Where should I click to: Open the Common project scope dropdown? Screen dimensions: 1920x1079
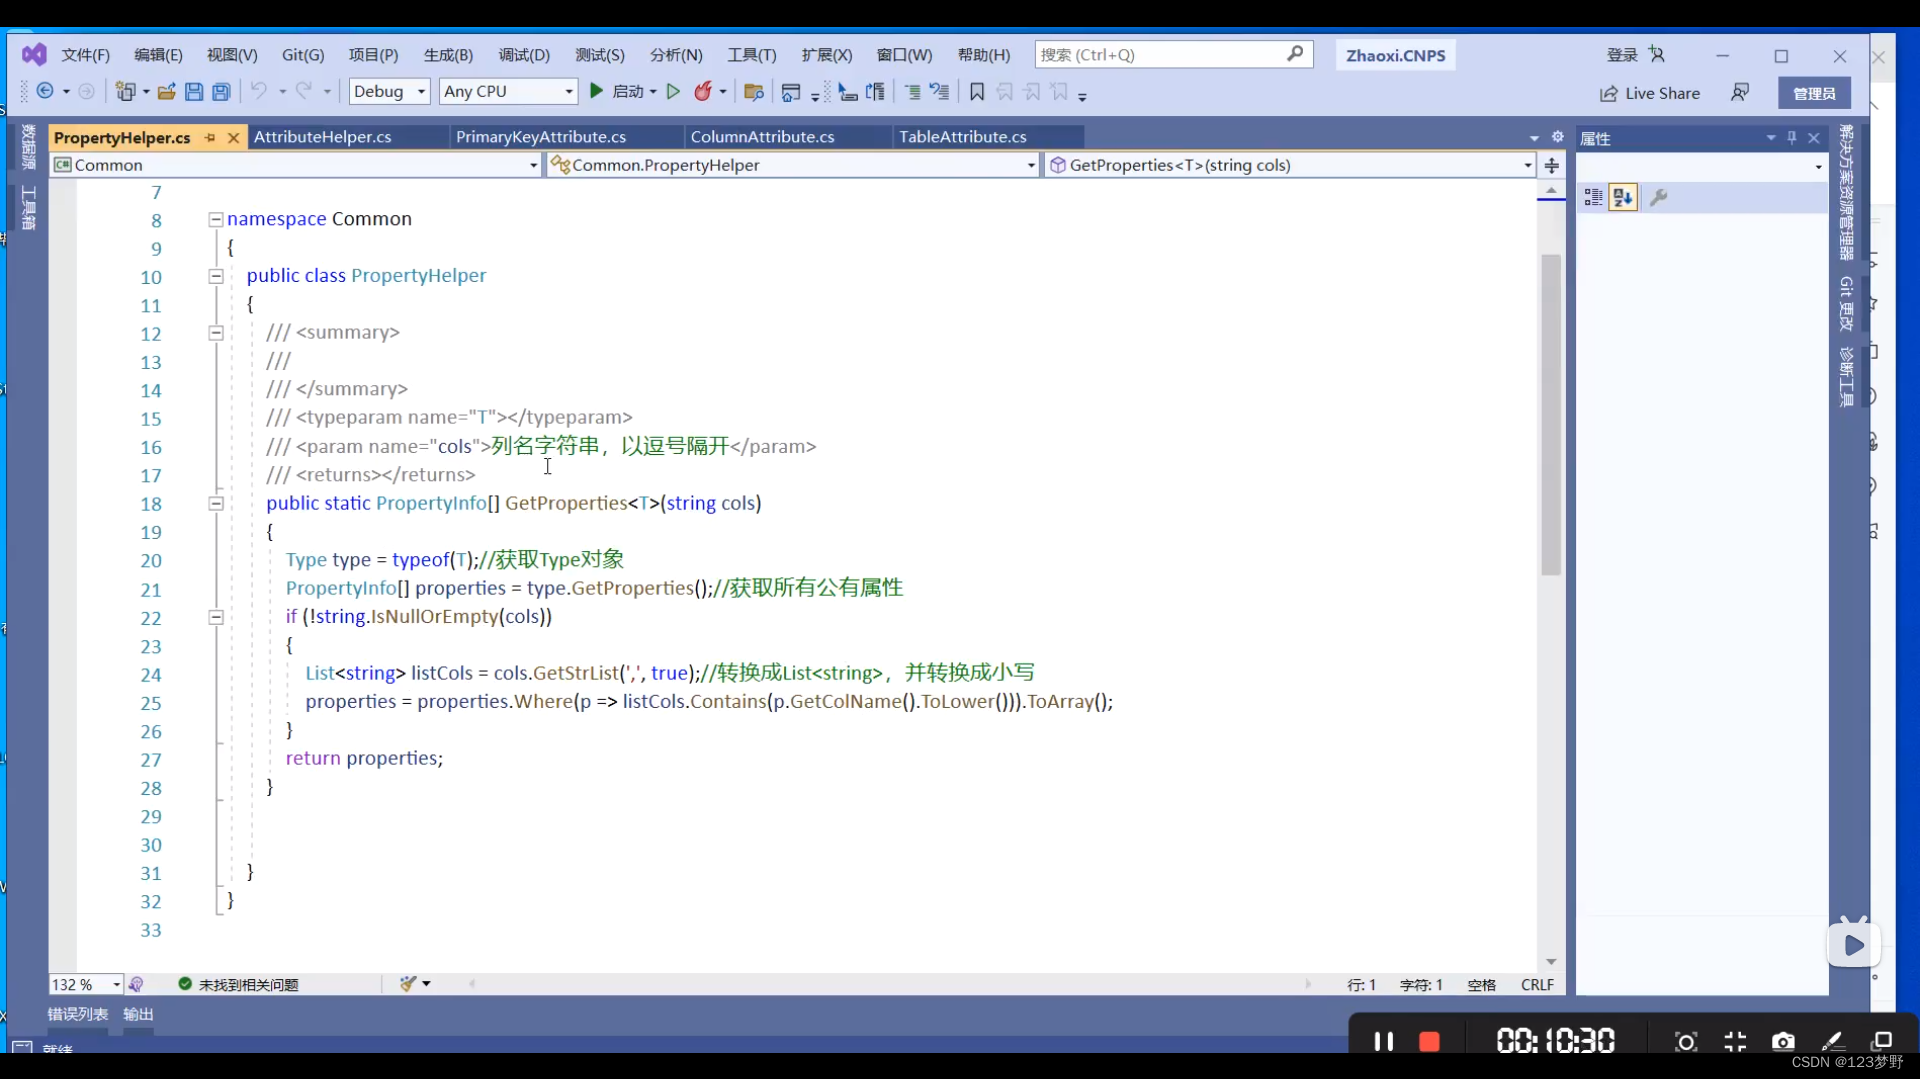[x=295, y=165]
